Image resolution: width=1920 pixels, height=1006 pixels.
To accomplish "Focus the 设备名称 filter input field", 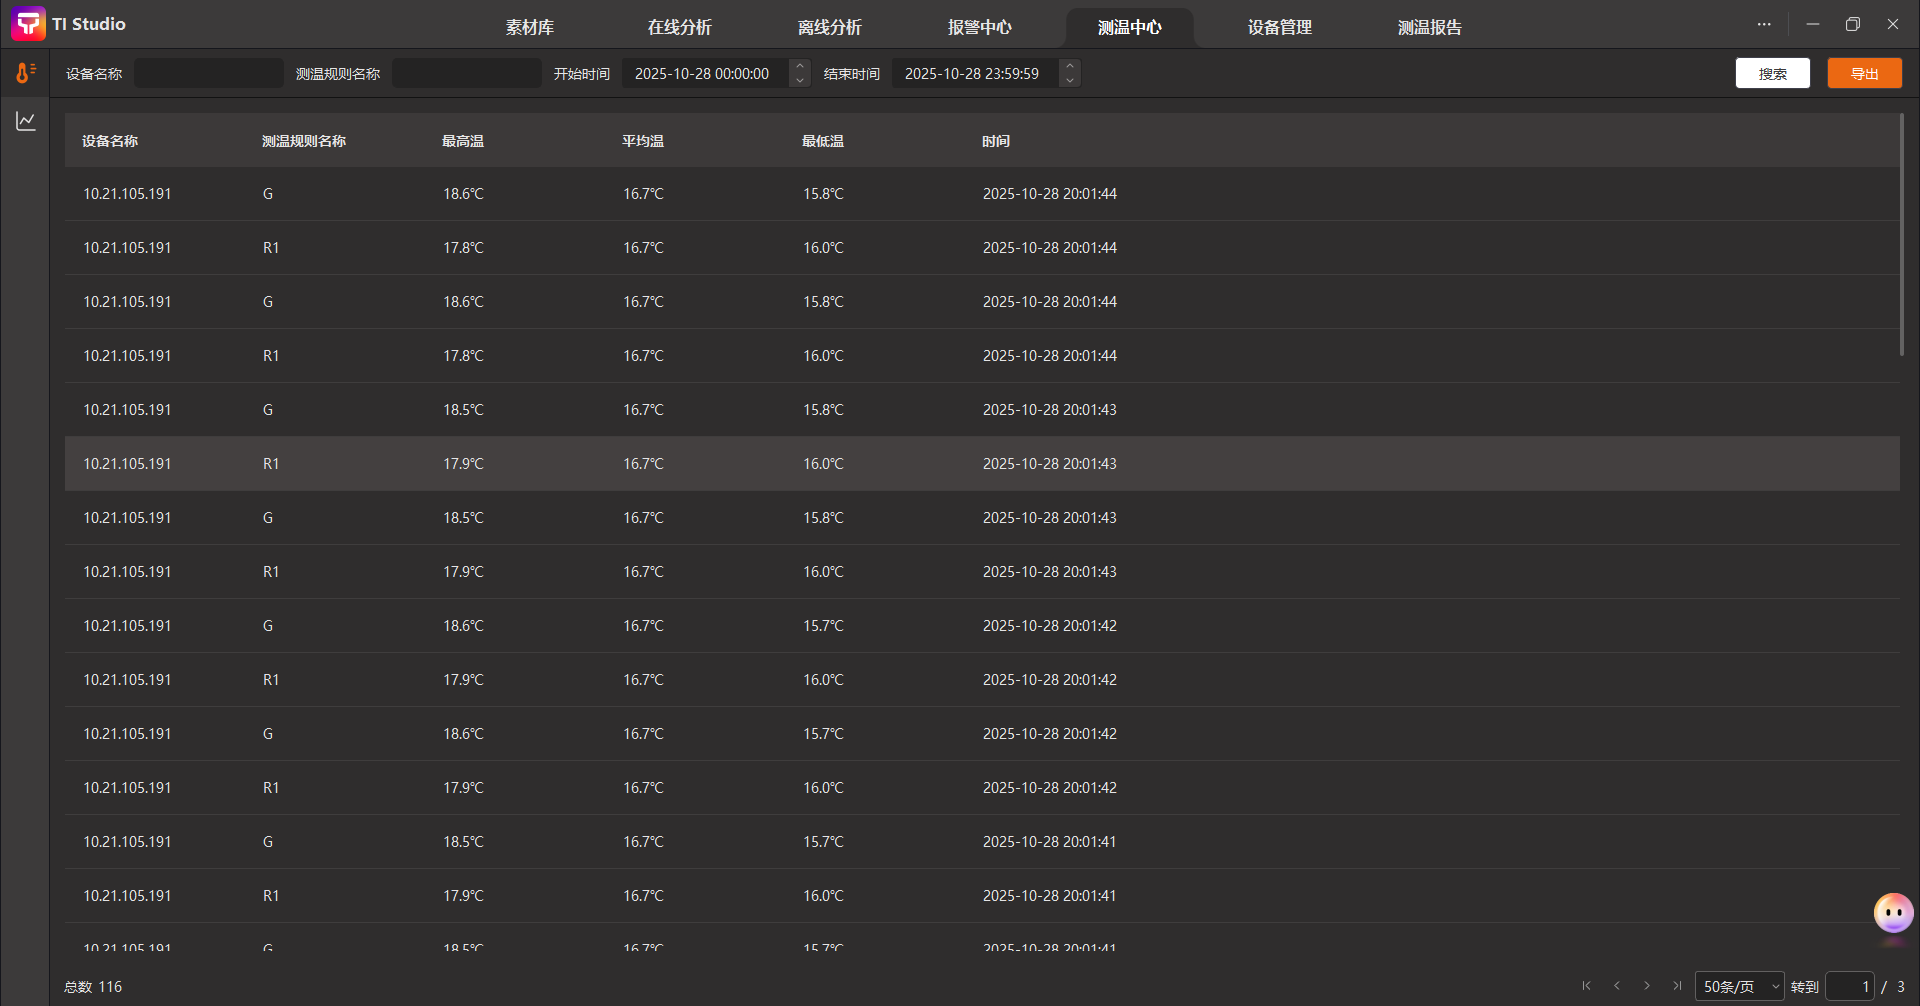I will [x=209, y=73].
